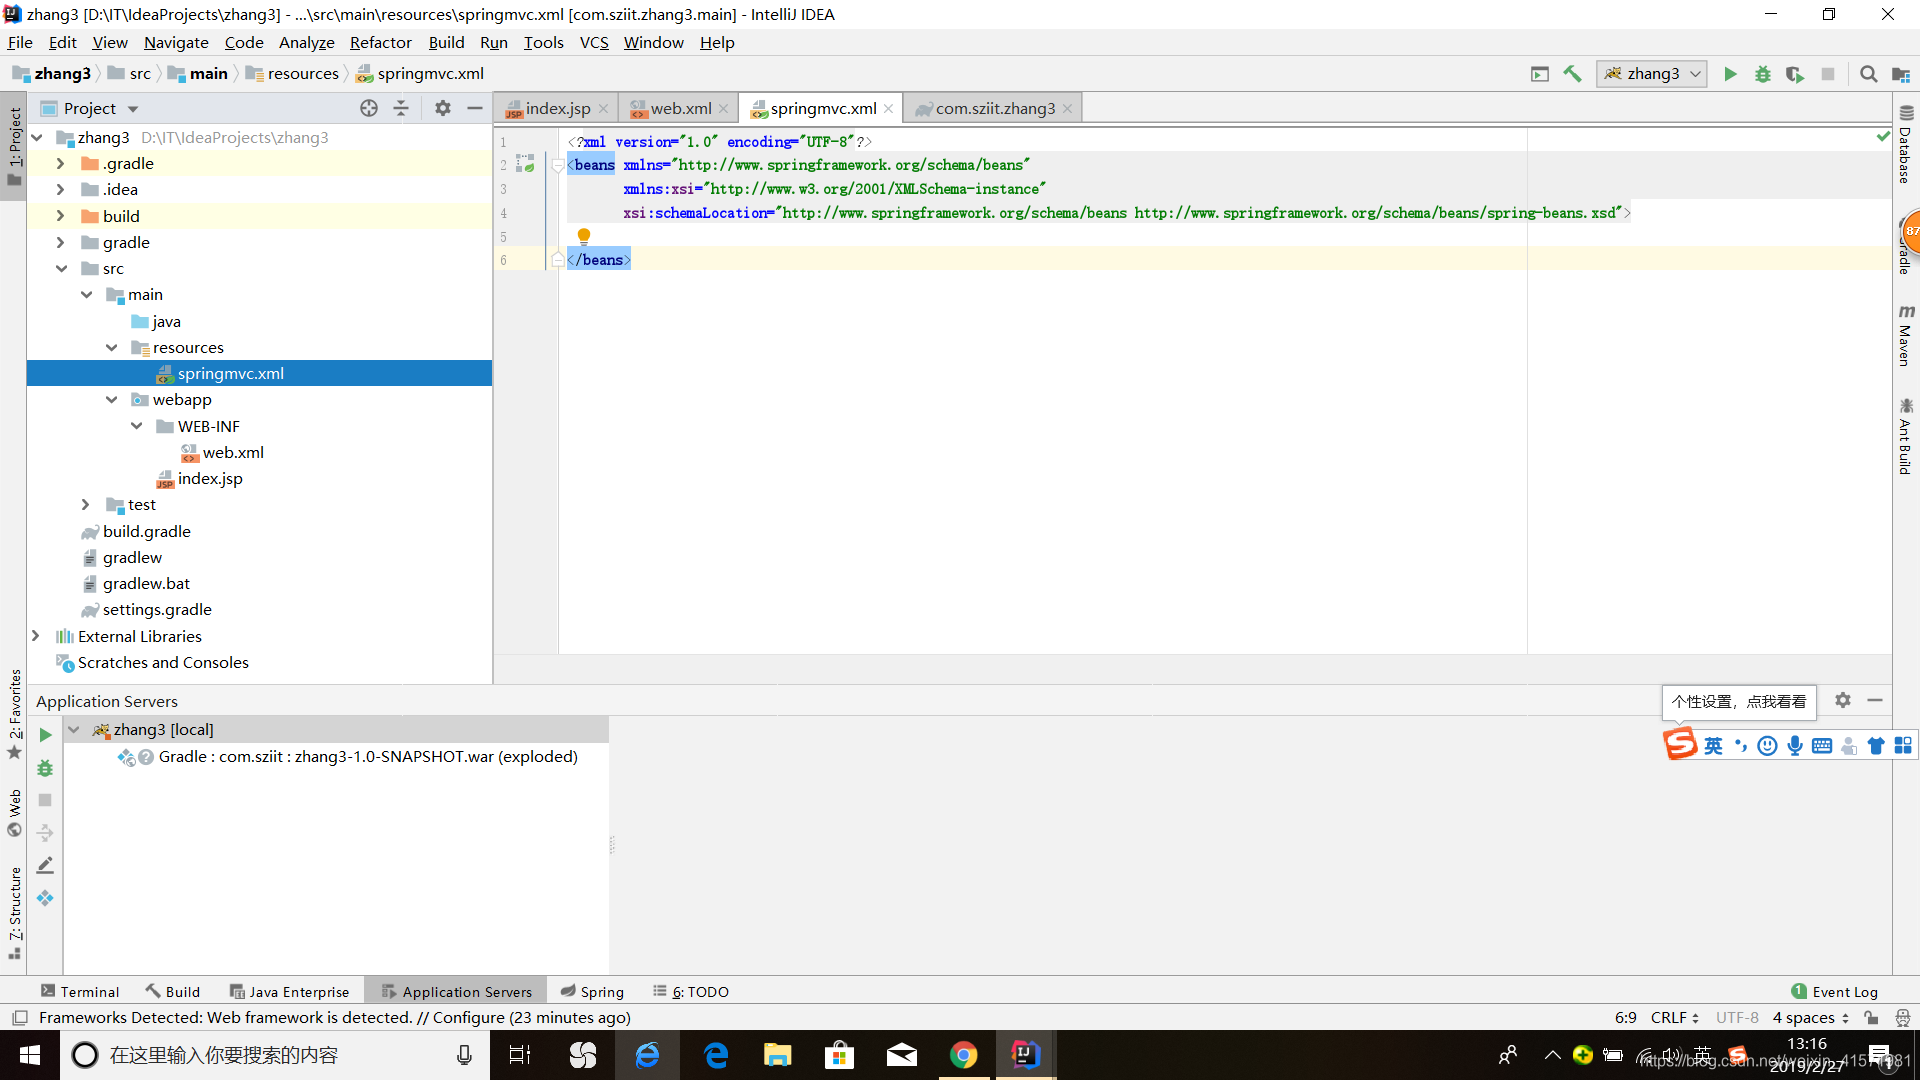Open the Event Log
This screenshot has height=1080, width=1920.
click(1835, 991)
